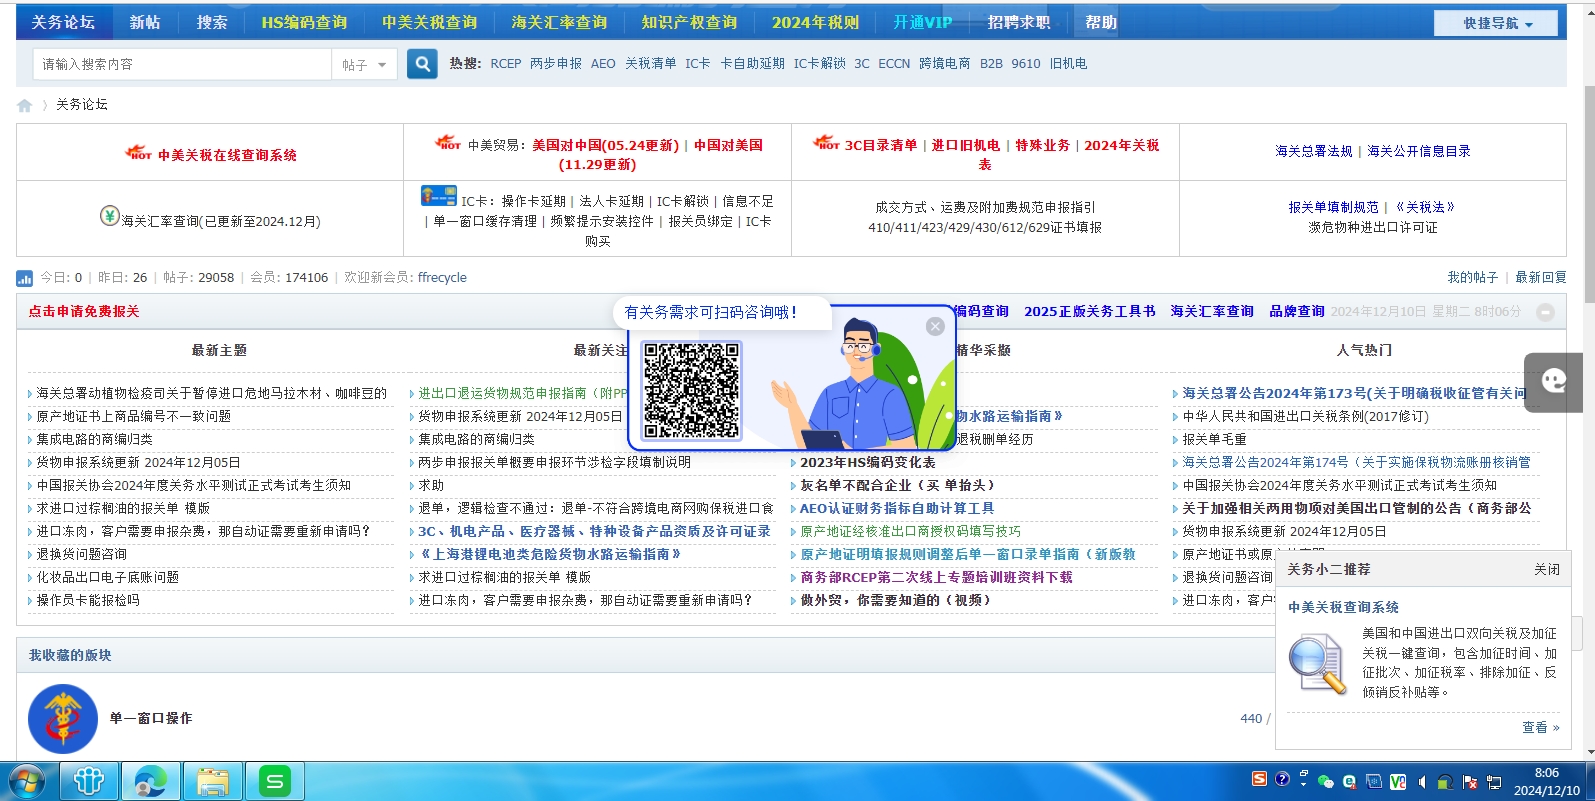Collapse the forum section with minus icon
Screen dimensions: 1595x801
tap(1545, 312)
